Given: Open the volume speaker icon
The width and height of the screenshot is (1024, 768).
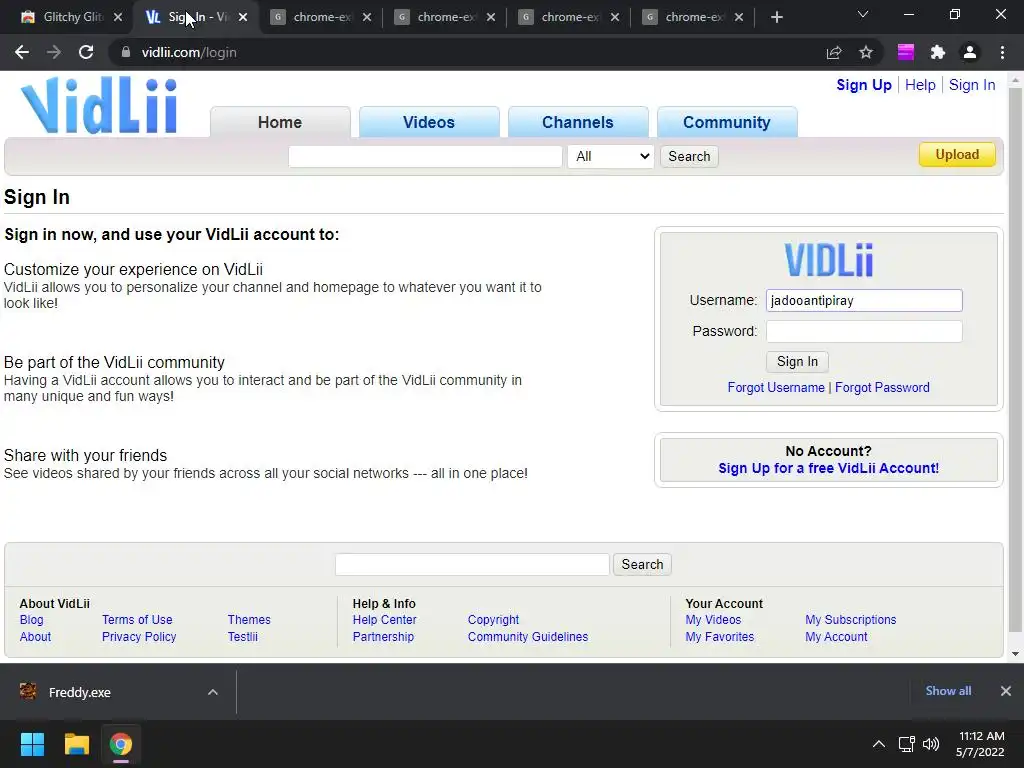Looking at the screenshot, I should pos(931,744).
